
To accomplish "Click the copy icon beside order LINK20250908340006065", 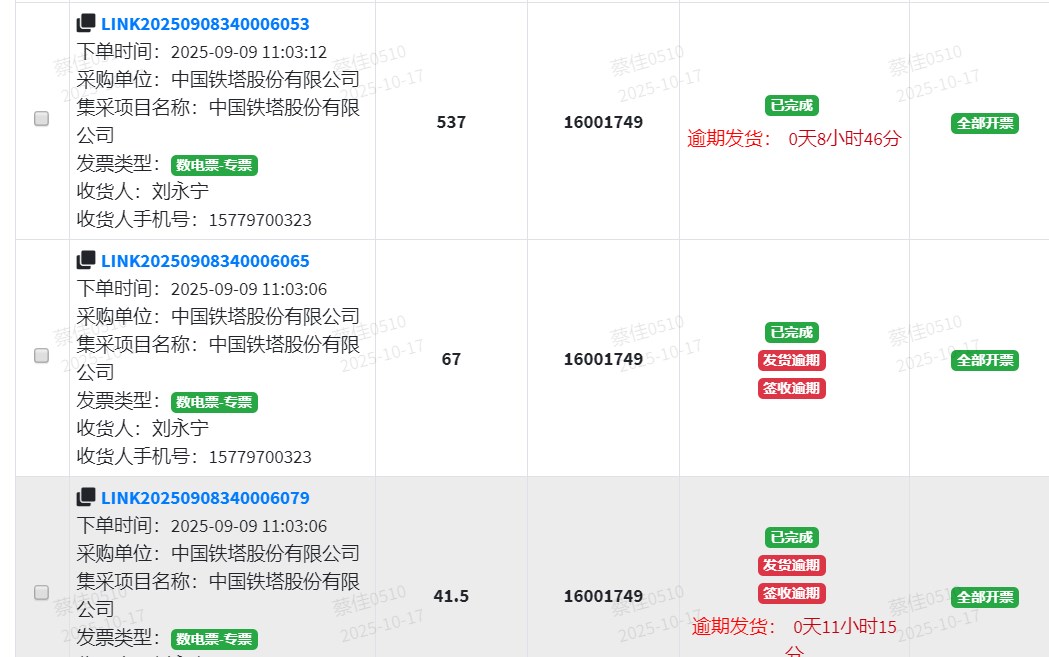I will point(86,260).
